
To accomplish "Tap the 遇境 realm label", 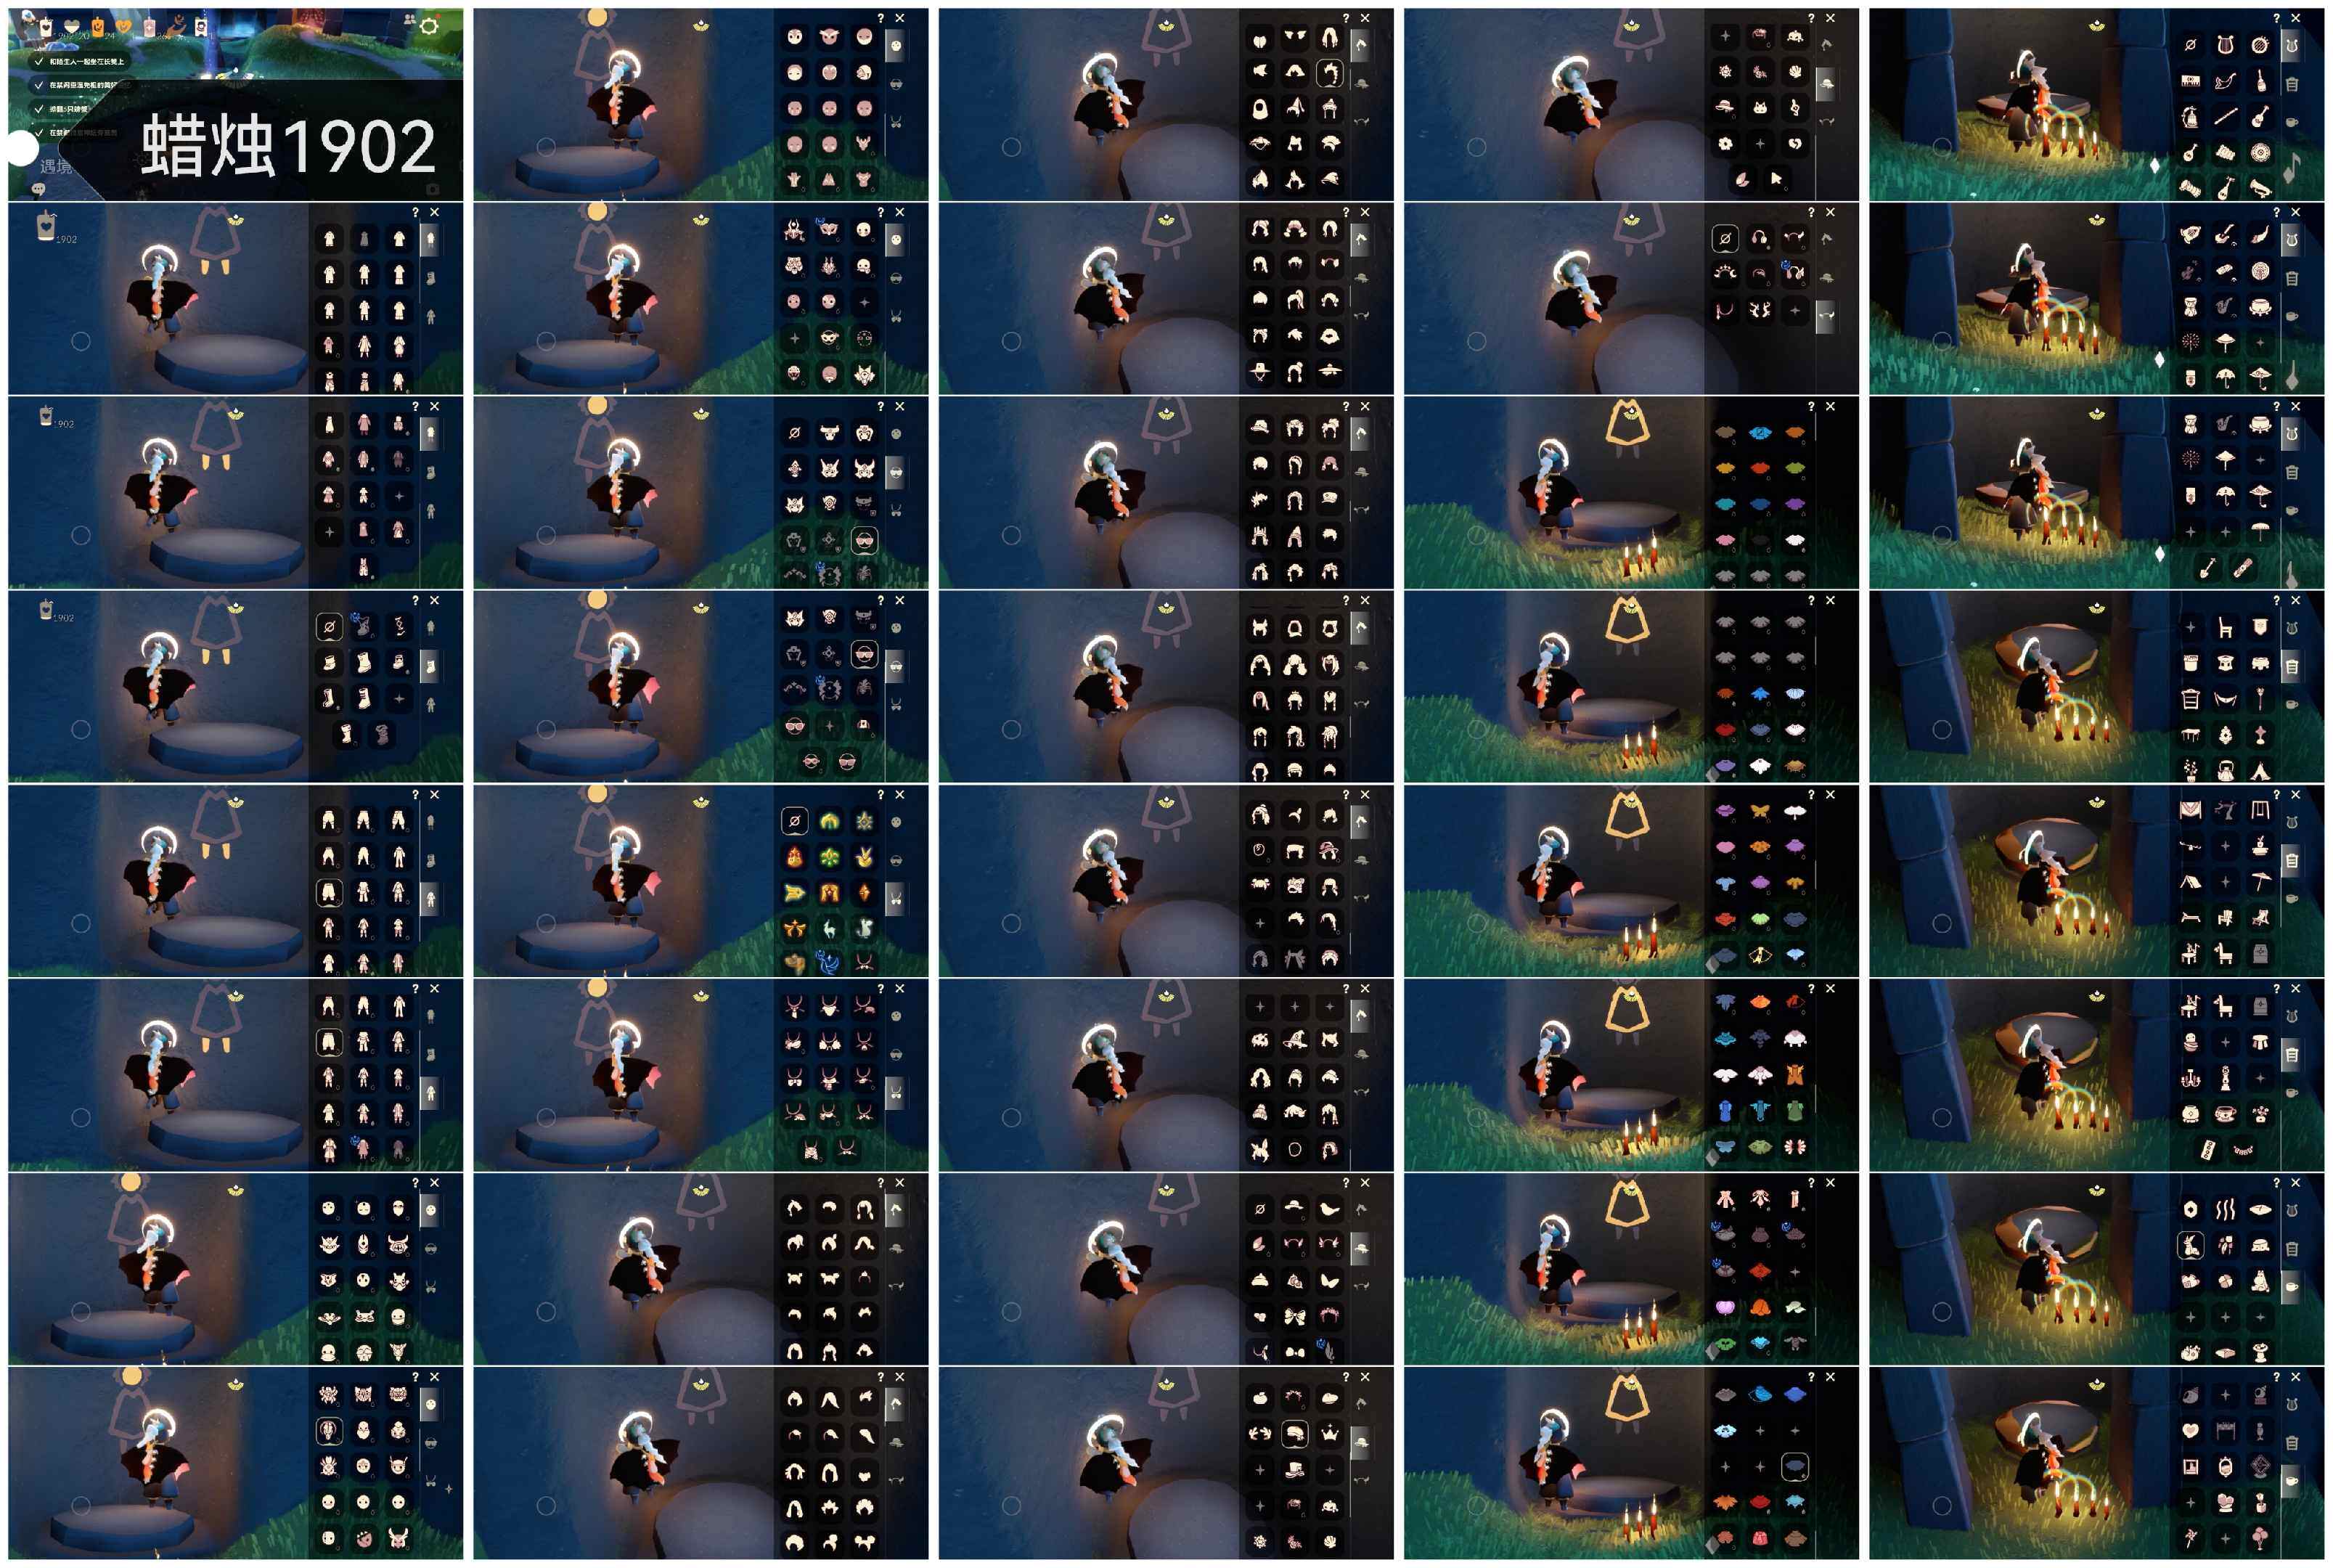I will 56,166.
